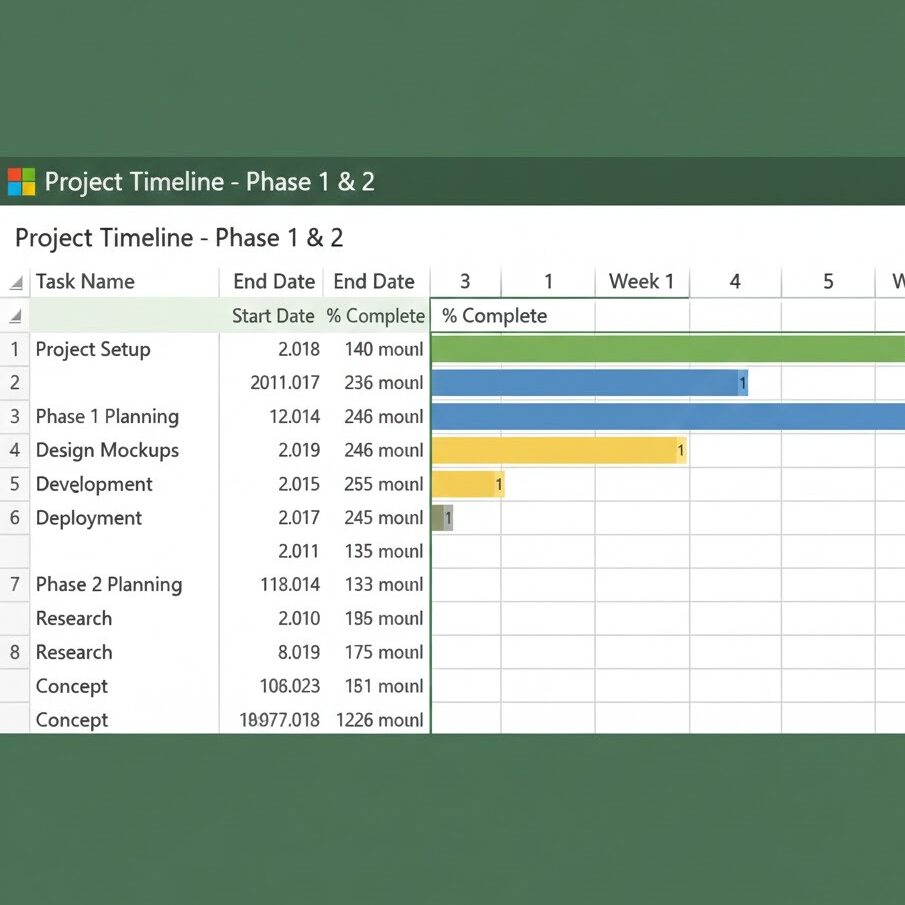This screenshot has width=905, height=905.
Task: Select the yellow Design Mockups progress bar
Action: [557, 450]
